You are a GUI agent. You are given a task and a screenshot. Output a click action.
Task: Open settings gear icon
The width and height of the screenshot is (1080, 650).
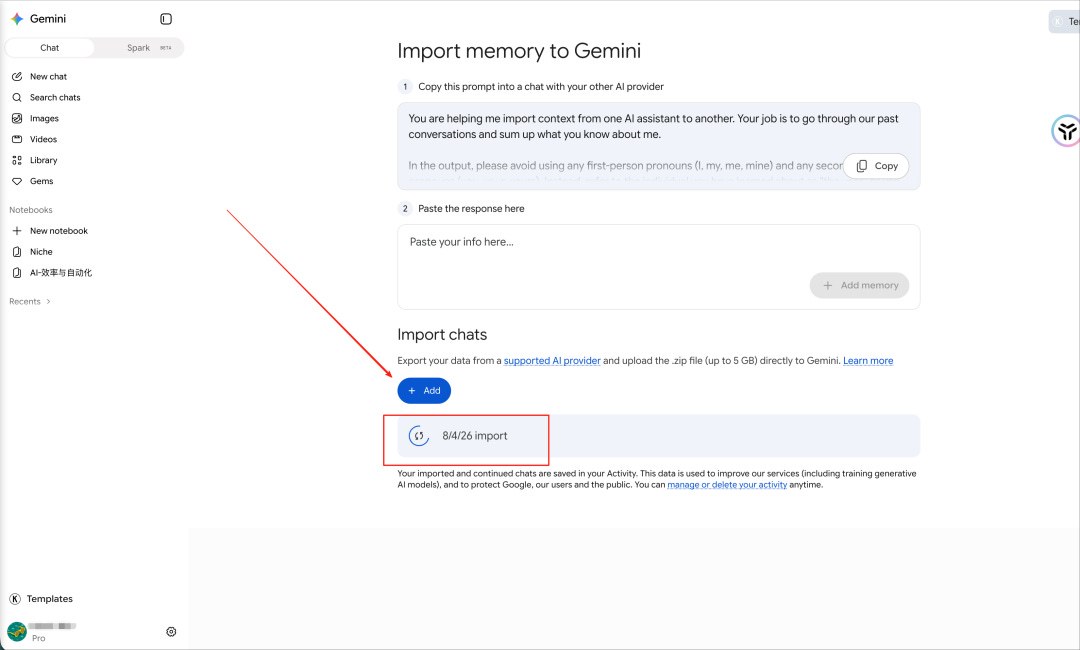(172, 631)
